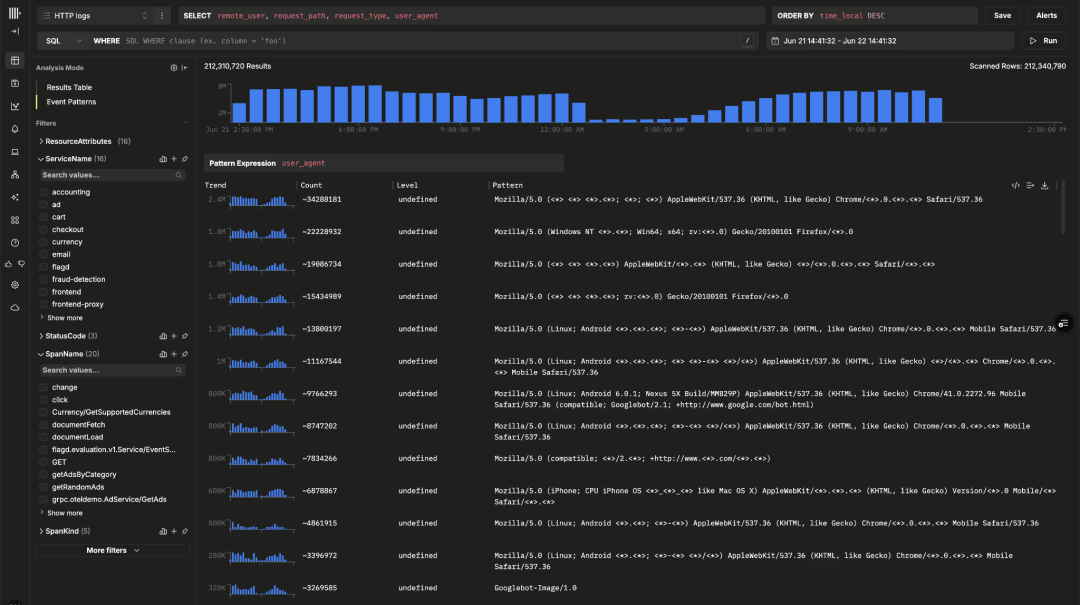
Task: Open the HTTP logs source options menu
Action: 162,15
